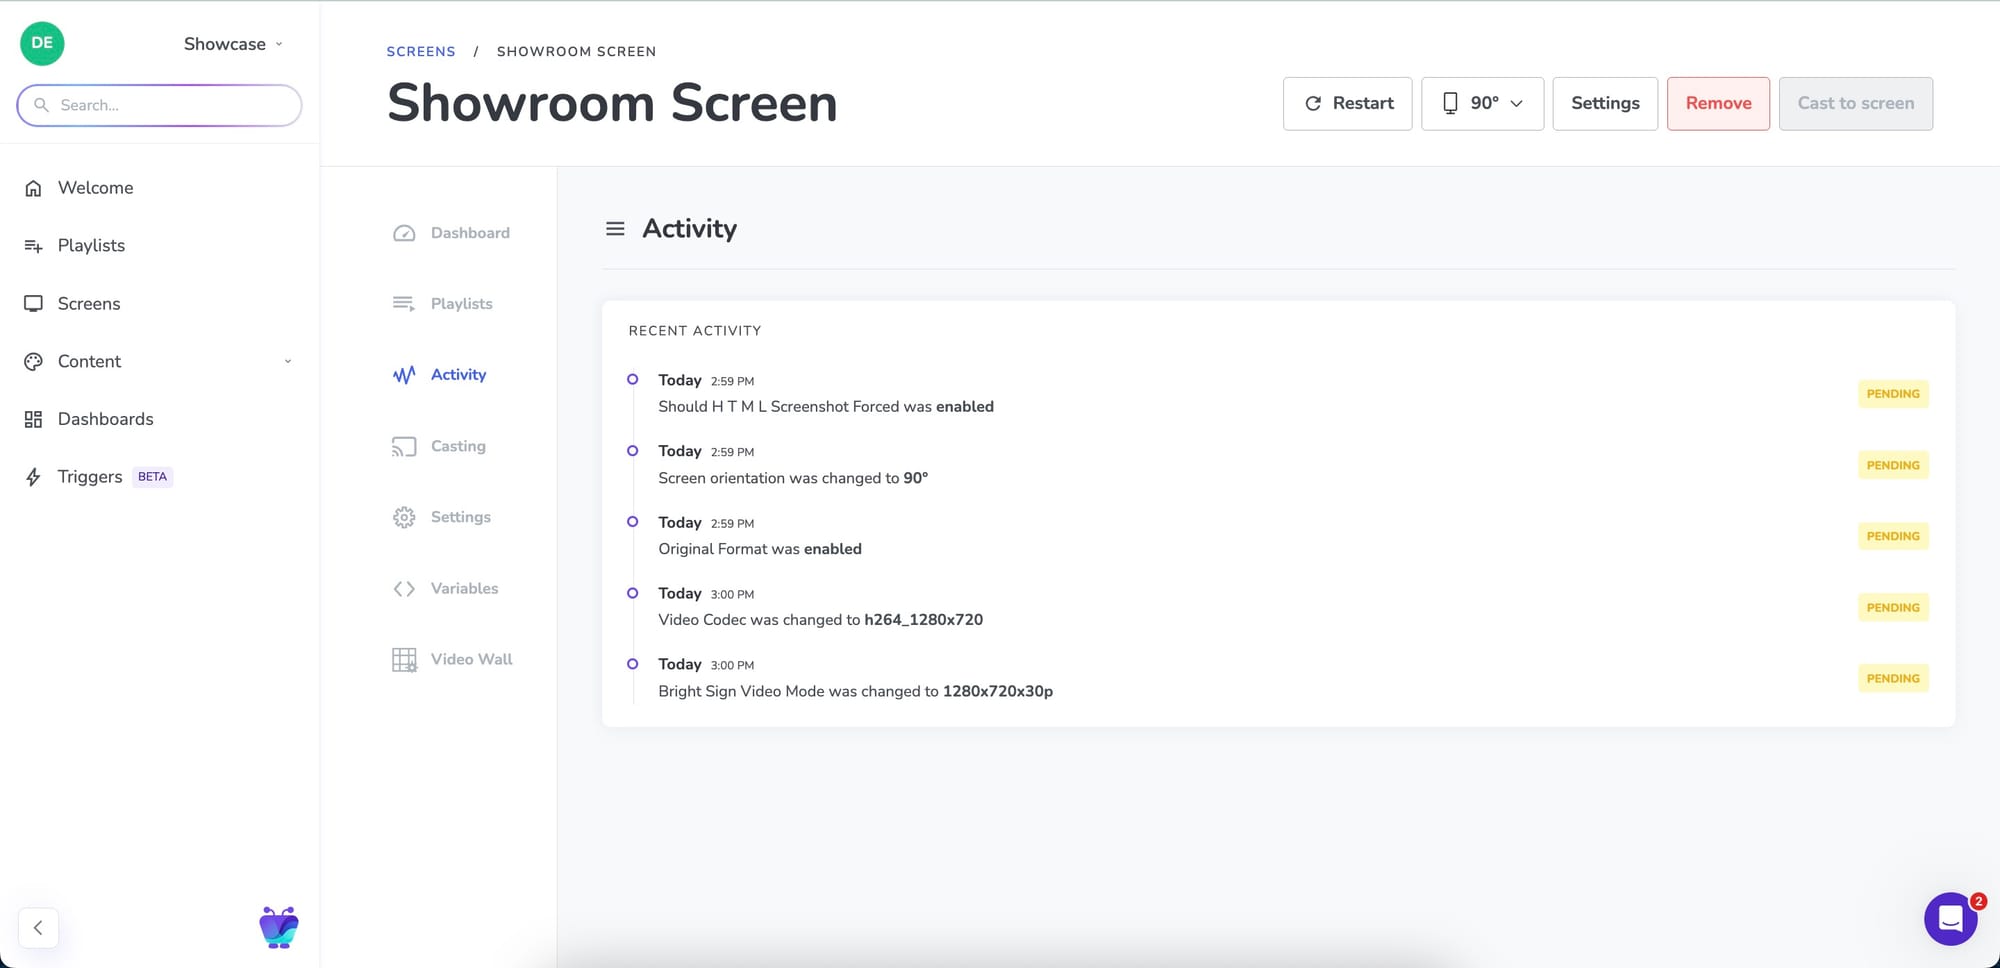Collapse the sidebar with arrow button
The height and width of the screenshot is (968, 2000).
(x=38, y=927)
